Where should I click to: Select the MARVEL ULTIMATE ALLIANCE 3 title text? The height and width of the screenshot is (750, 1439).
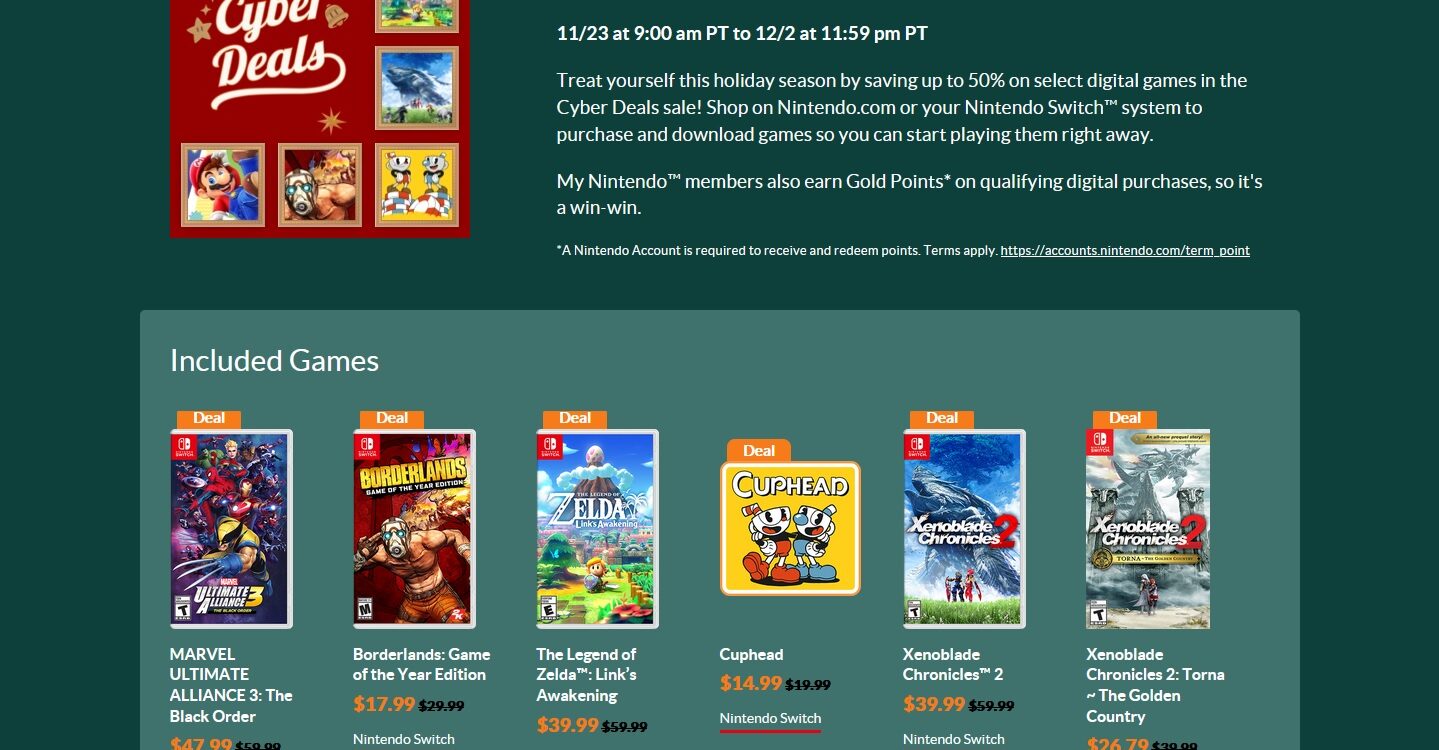click(231, 685)
